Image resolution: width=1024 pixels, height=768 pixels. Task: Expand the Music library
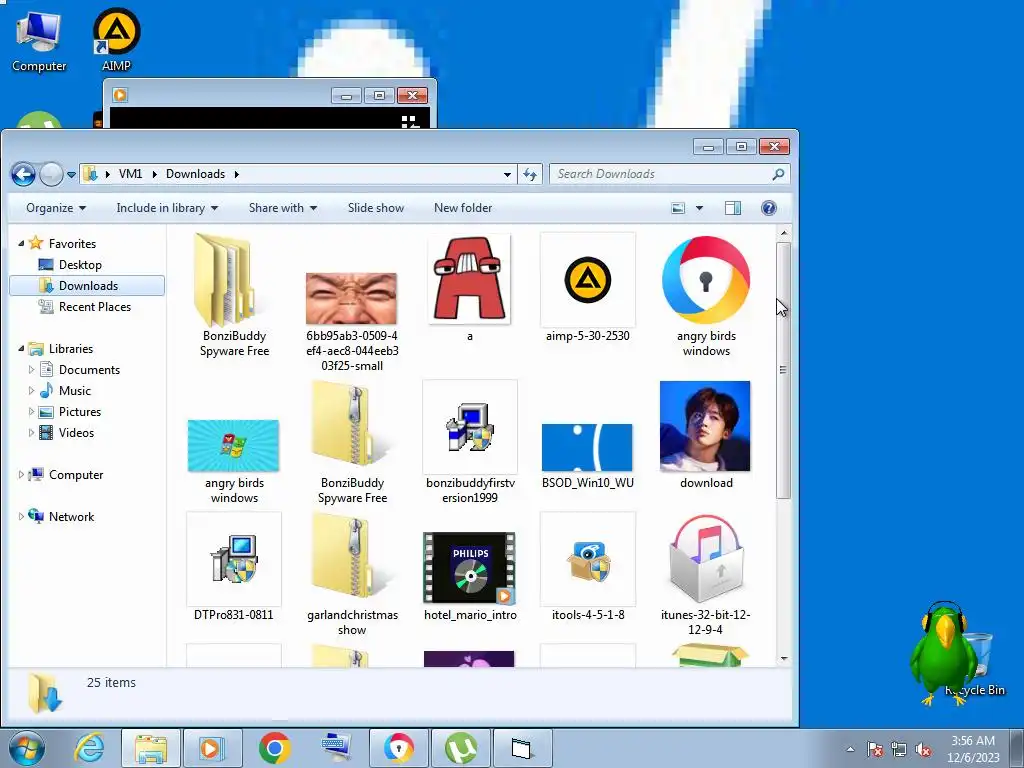[x=31, y=391]
